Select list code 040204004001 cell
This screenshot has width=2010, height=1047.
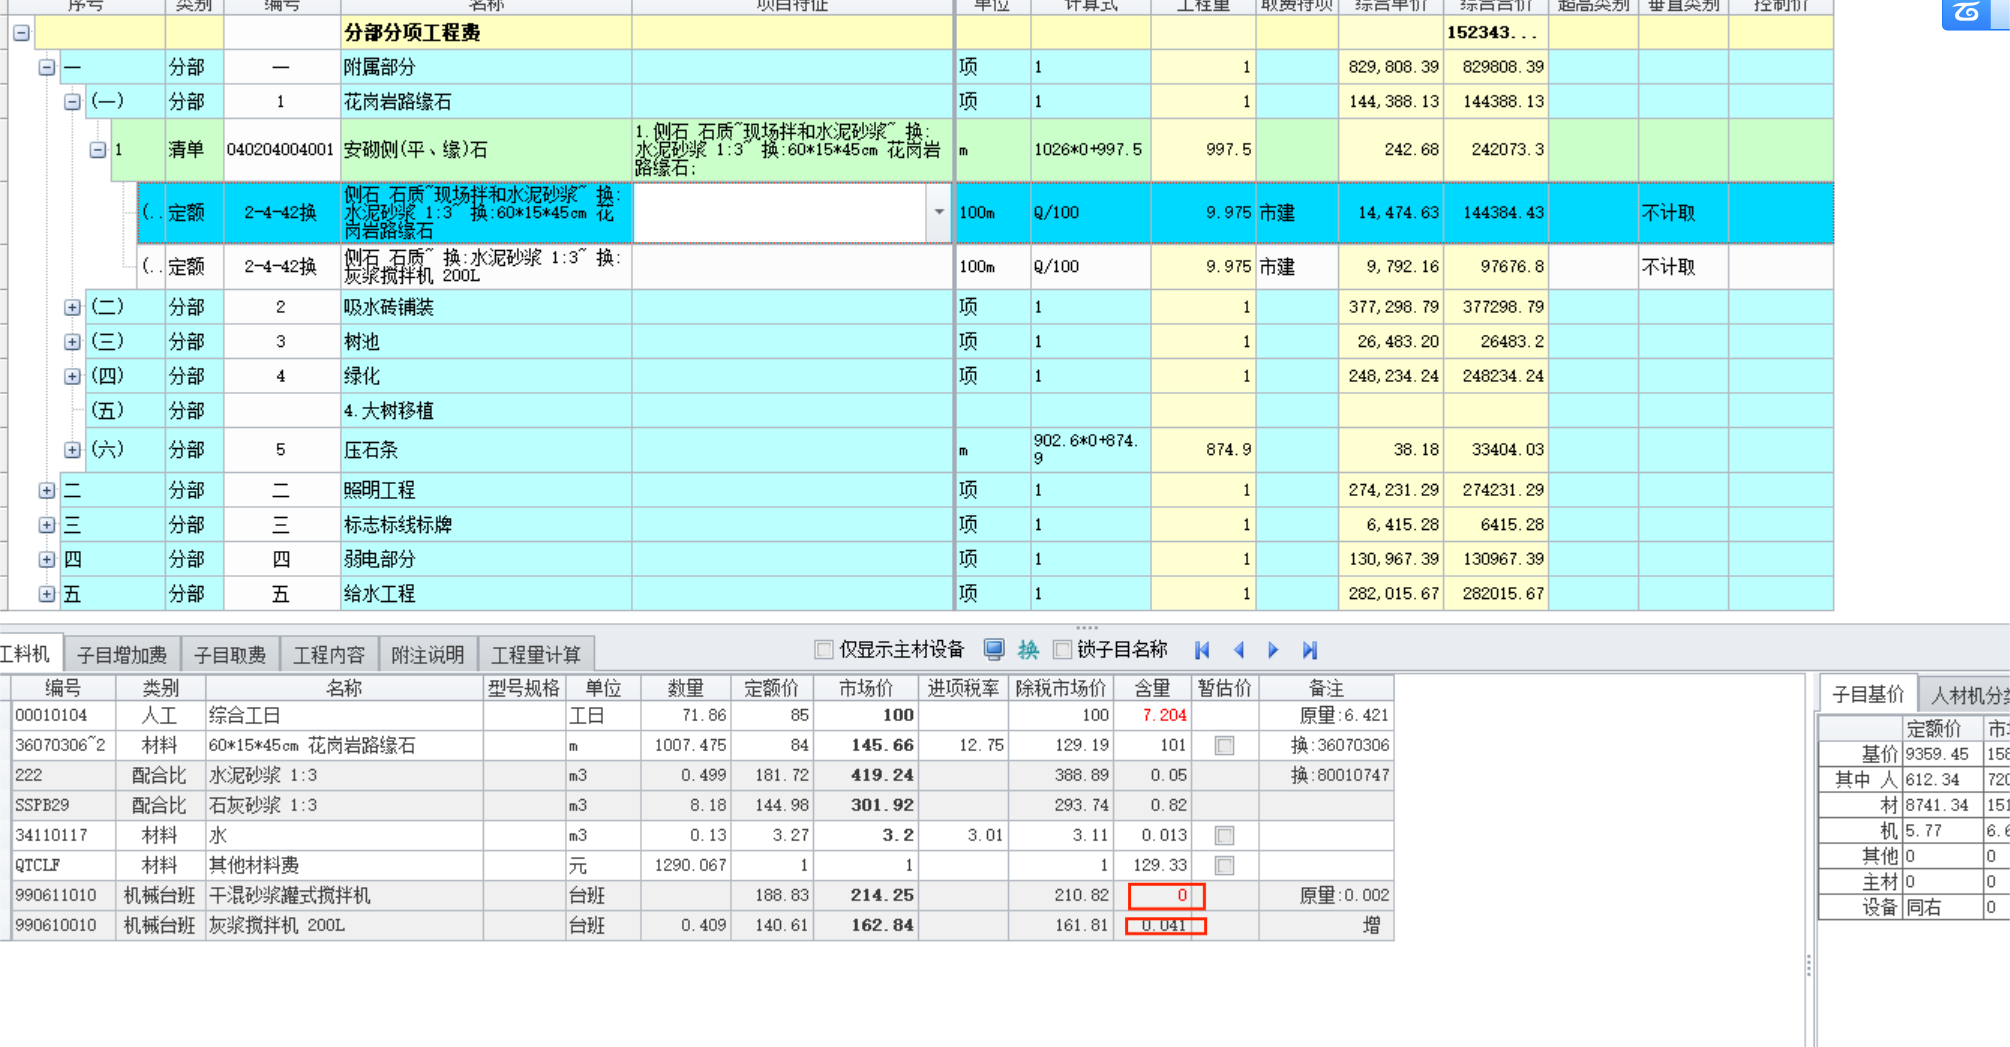pyautogui.click(x=281, y=150)
